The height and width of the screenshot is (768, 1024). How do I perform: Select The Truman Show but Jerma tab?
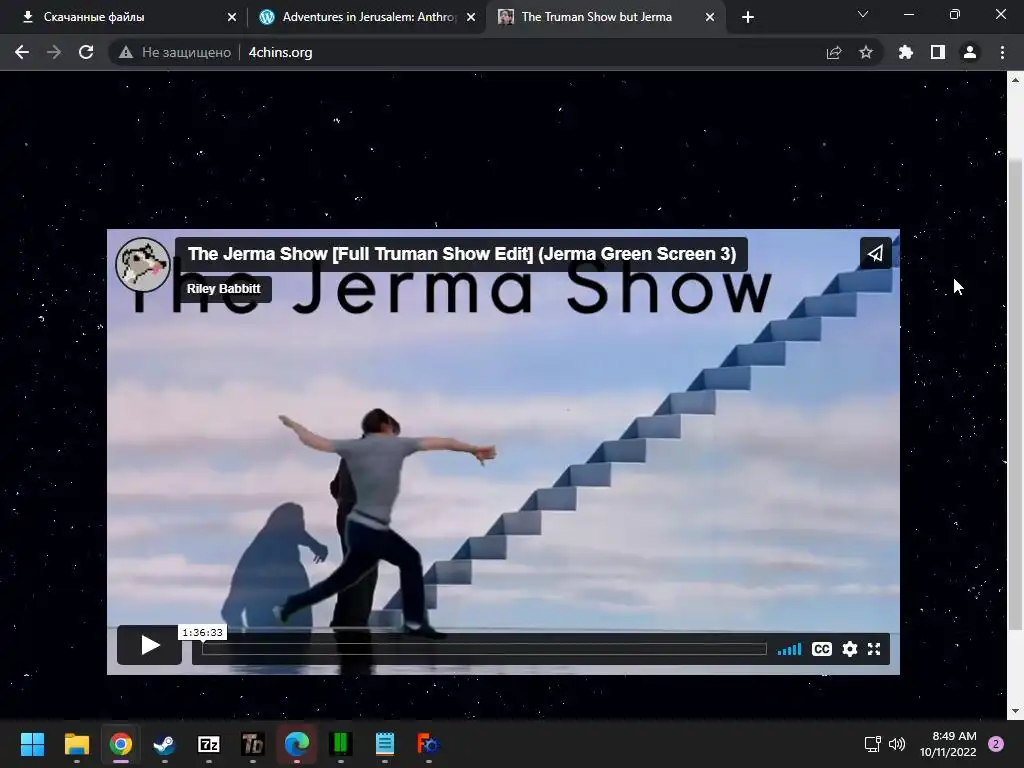(x=605, y=17)
